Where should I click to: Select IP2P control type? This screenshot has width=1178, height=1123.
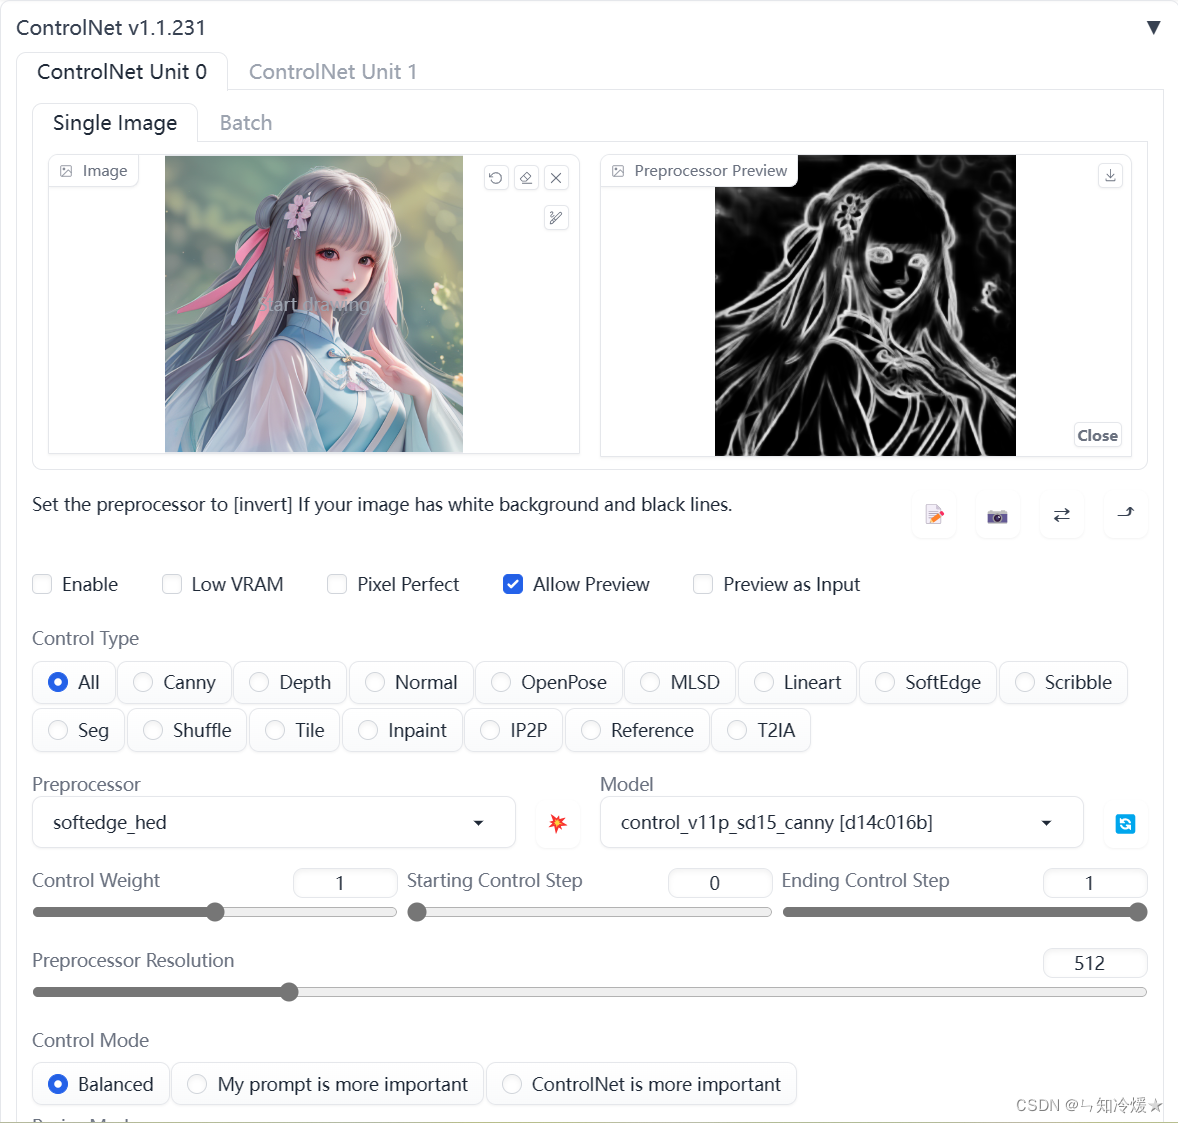(x=513, y=730)
